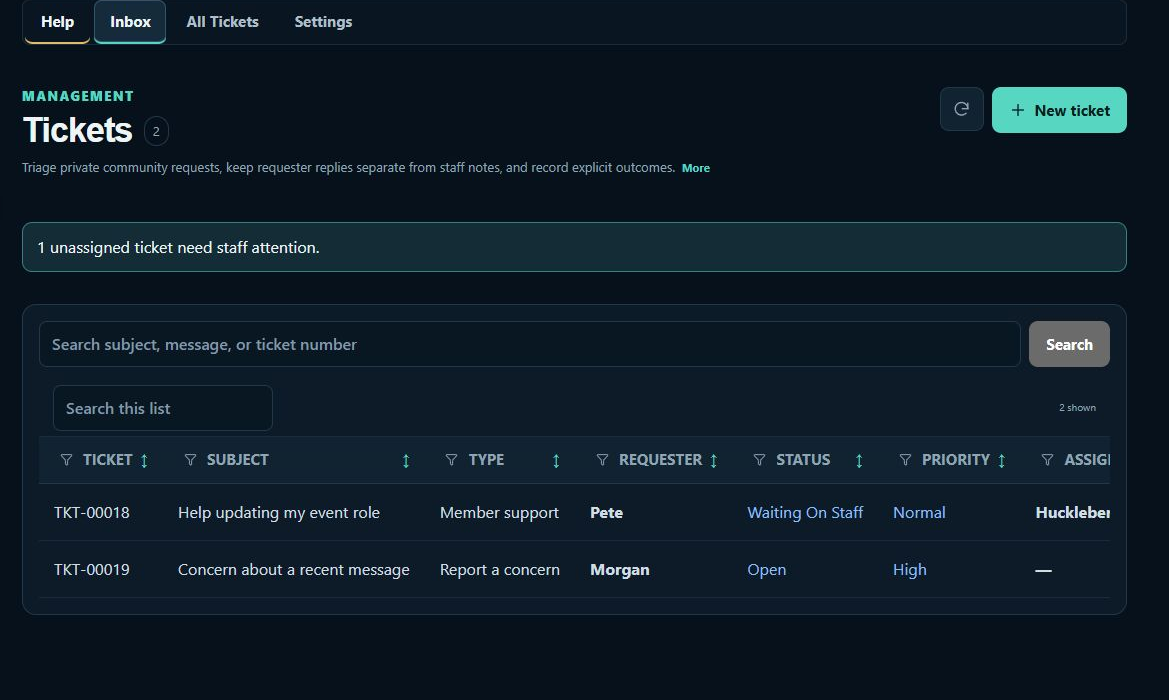Open the All Tickets tab
Screen dimensions: 1169x700
click(x=222, y=22)
